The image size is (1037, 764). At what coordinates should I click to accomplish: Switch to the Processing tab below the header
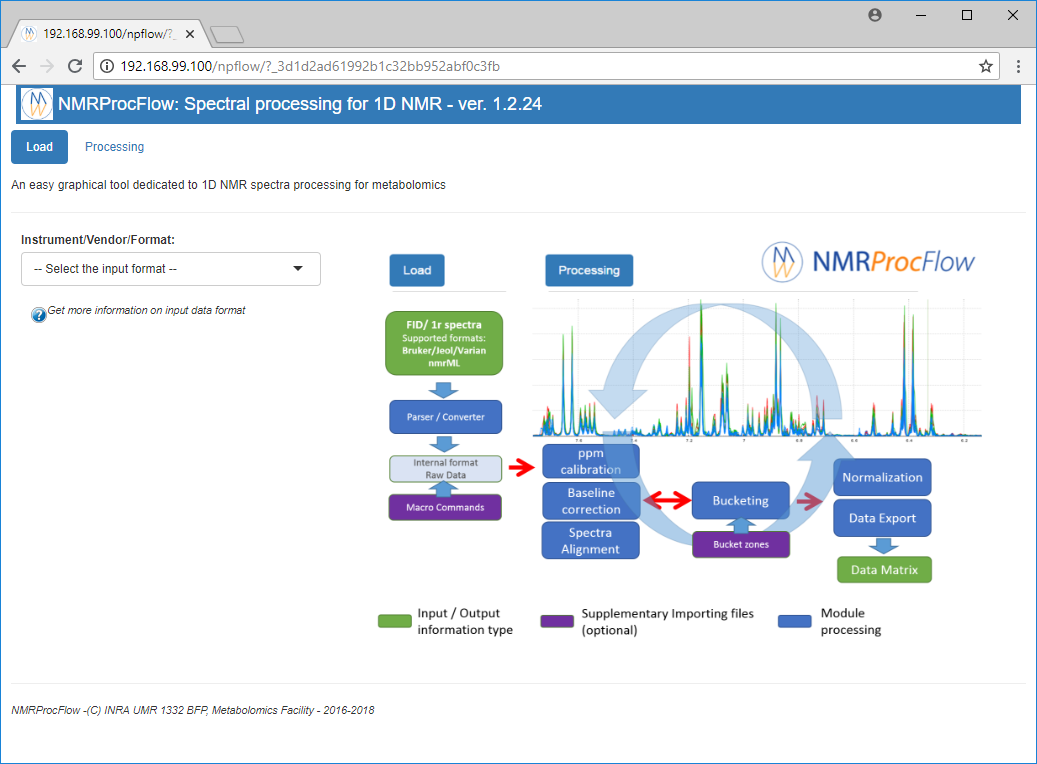(x=114, y=147)
